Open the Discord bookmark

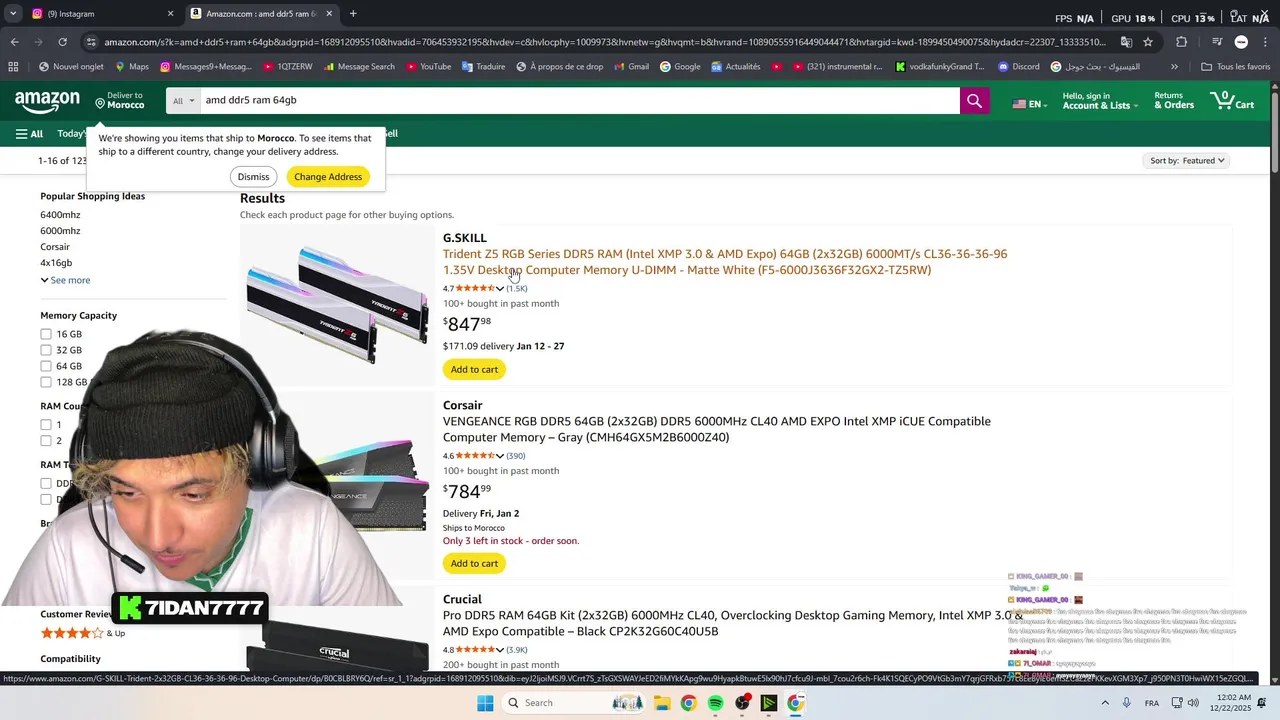coord(1017,67)
